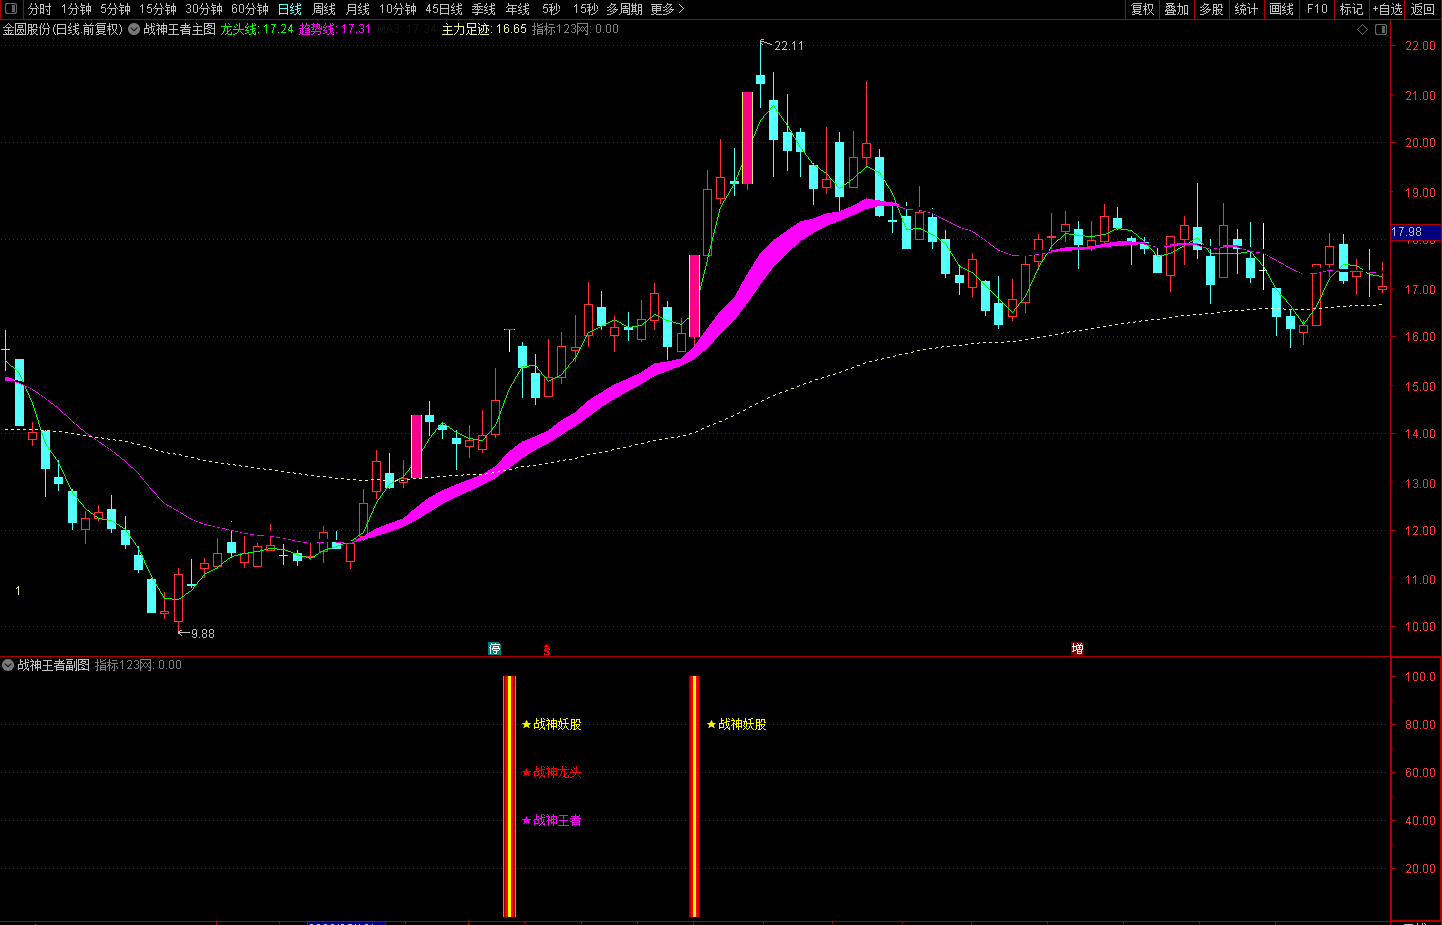Image resolution: width=1442 pixels, height=925 pixels.
Task: Click the yellow star 战神妖股 signal
Action: (551, 724)
